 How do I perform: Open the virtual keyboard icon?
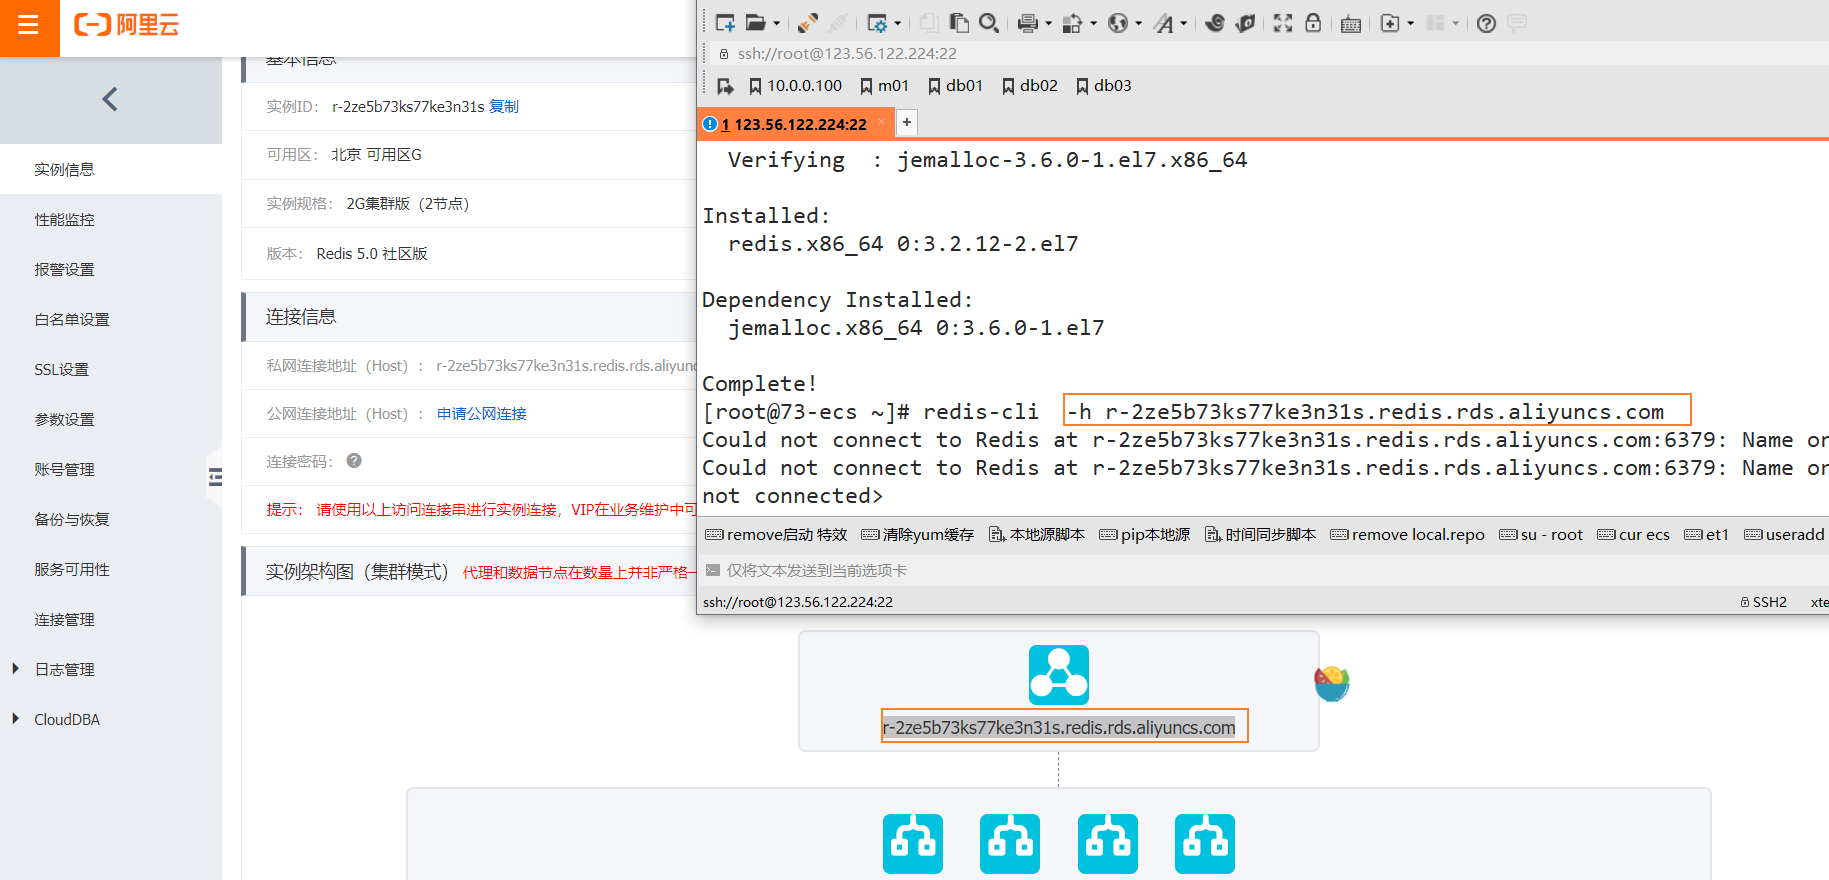[1351, 24]
